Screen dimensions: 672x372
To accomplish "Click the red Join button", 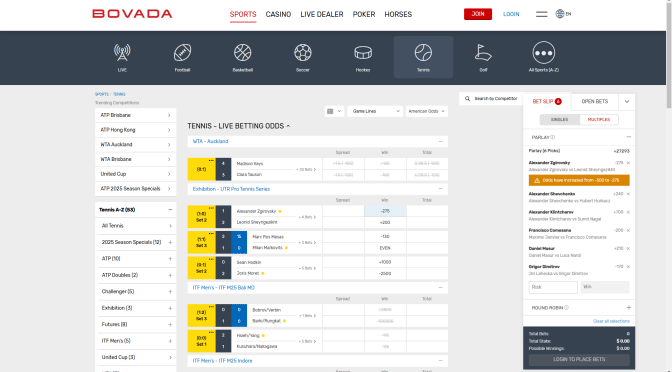I will point(478,14).
